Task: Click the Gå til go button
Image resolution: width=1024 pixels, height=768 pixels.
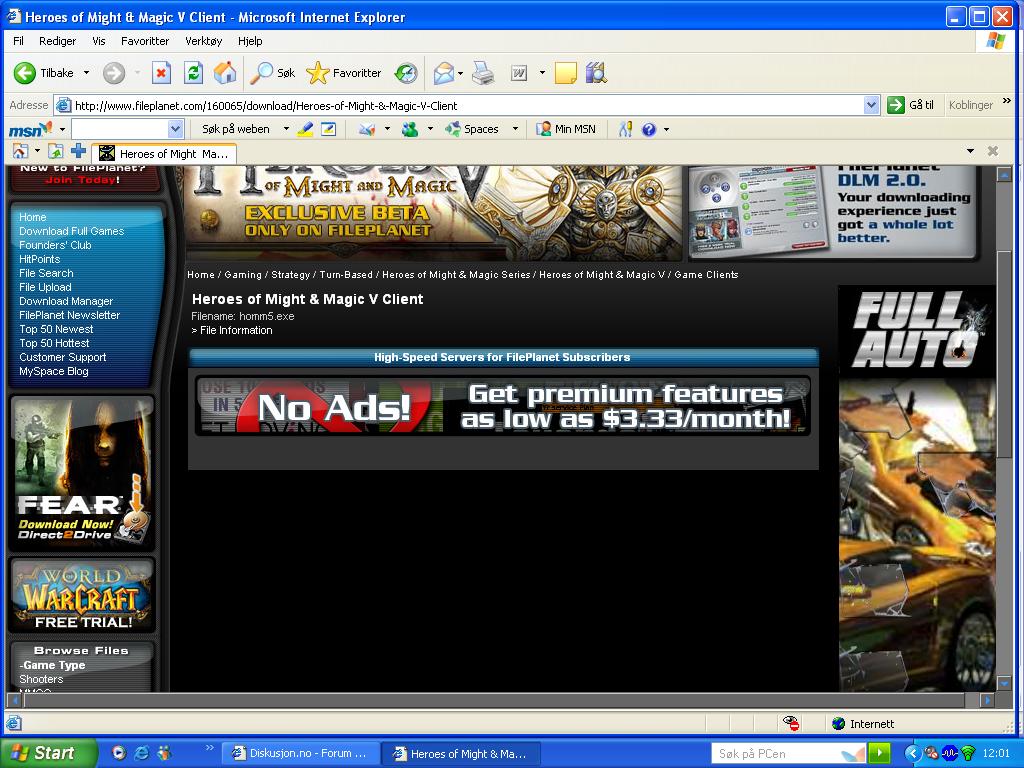Action: pos(912,104)
